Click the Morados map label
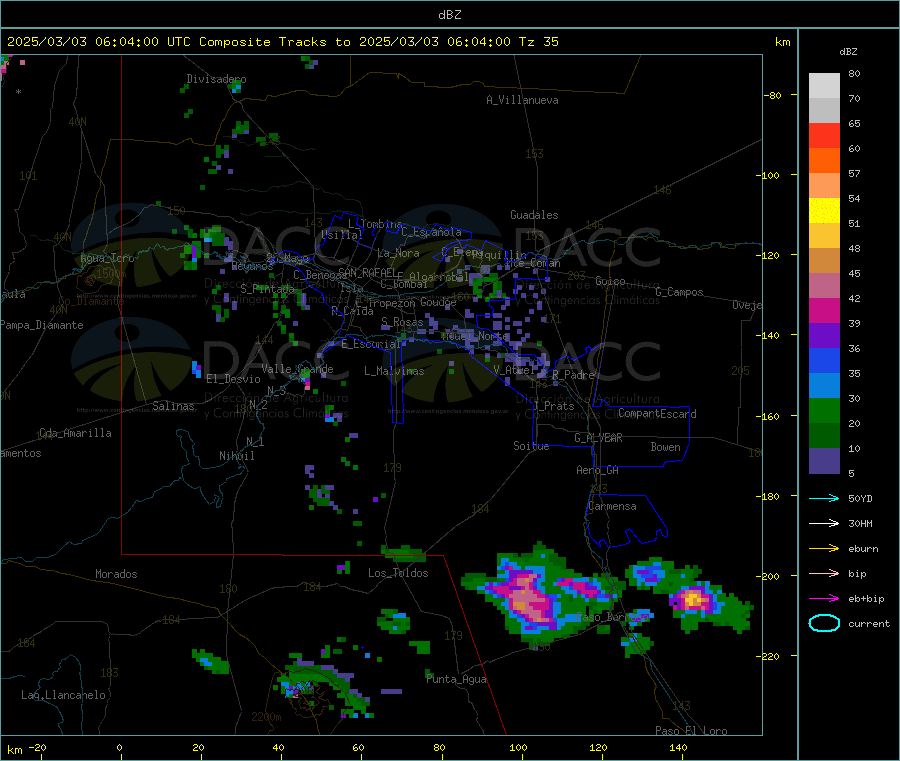Viewport: 900px width, 761px height. pyautogui.click(x=116, y=574)
